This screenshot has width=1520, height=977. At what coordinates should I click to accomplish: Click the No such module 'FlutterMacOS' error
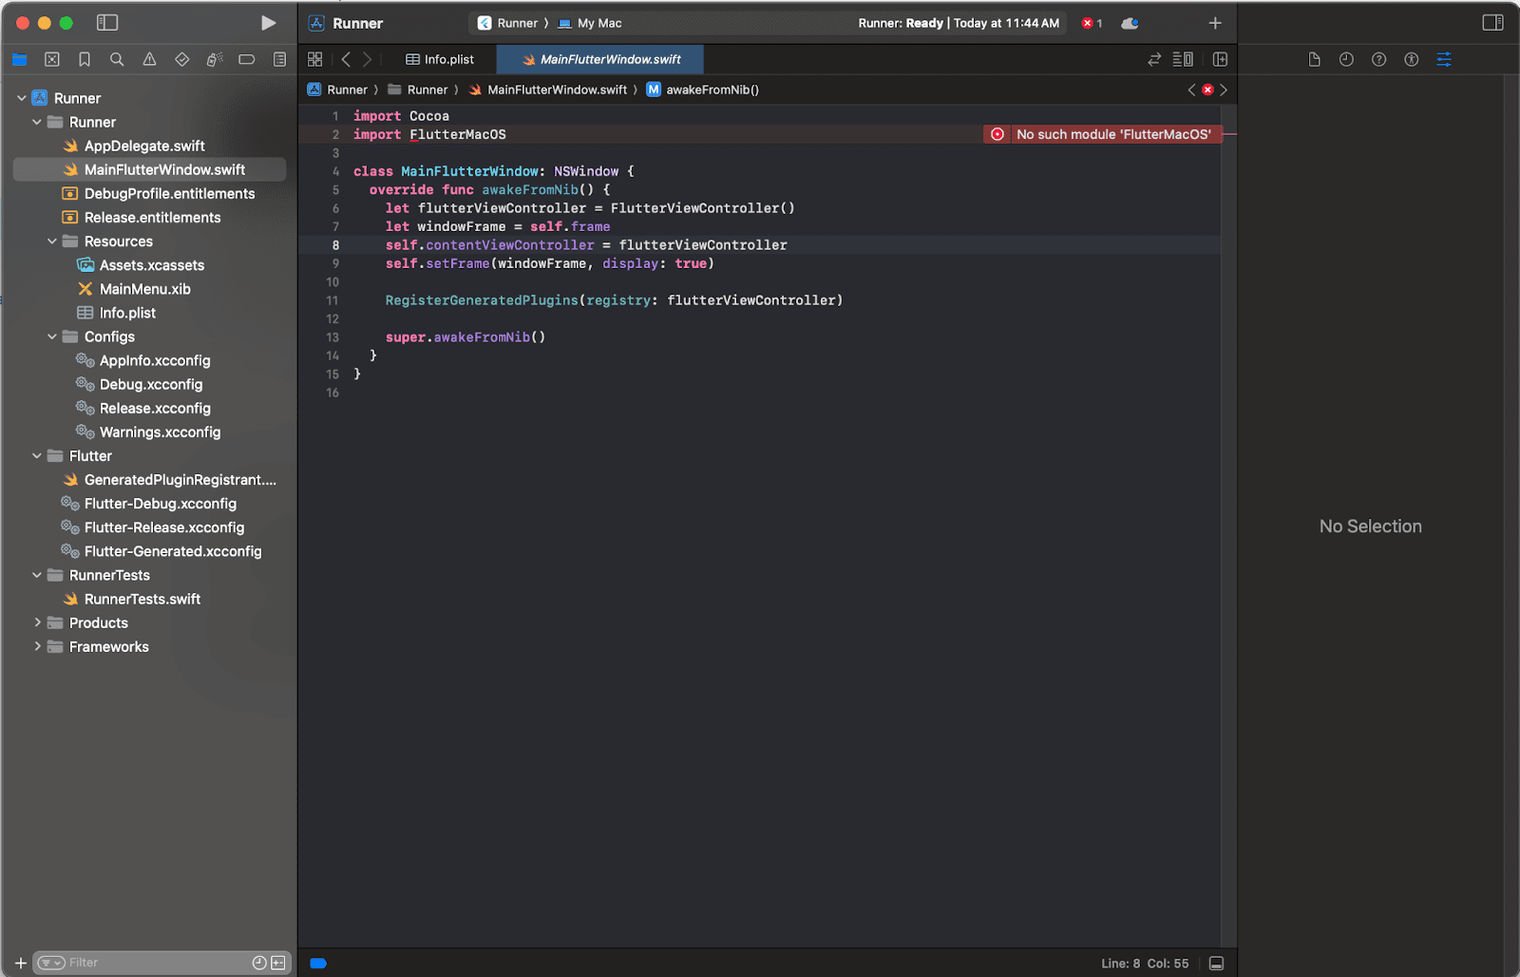pyautogui.click(x=1103, y=134)
